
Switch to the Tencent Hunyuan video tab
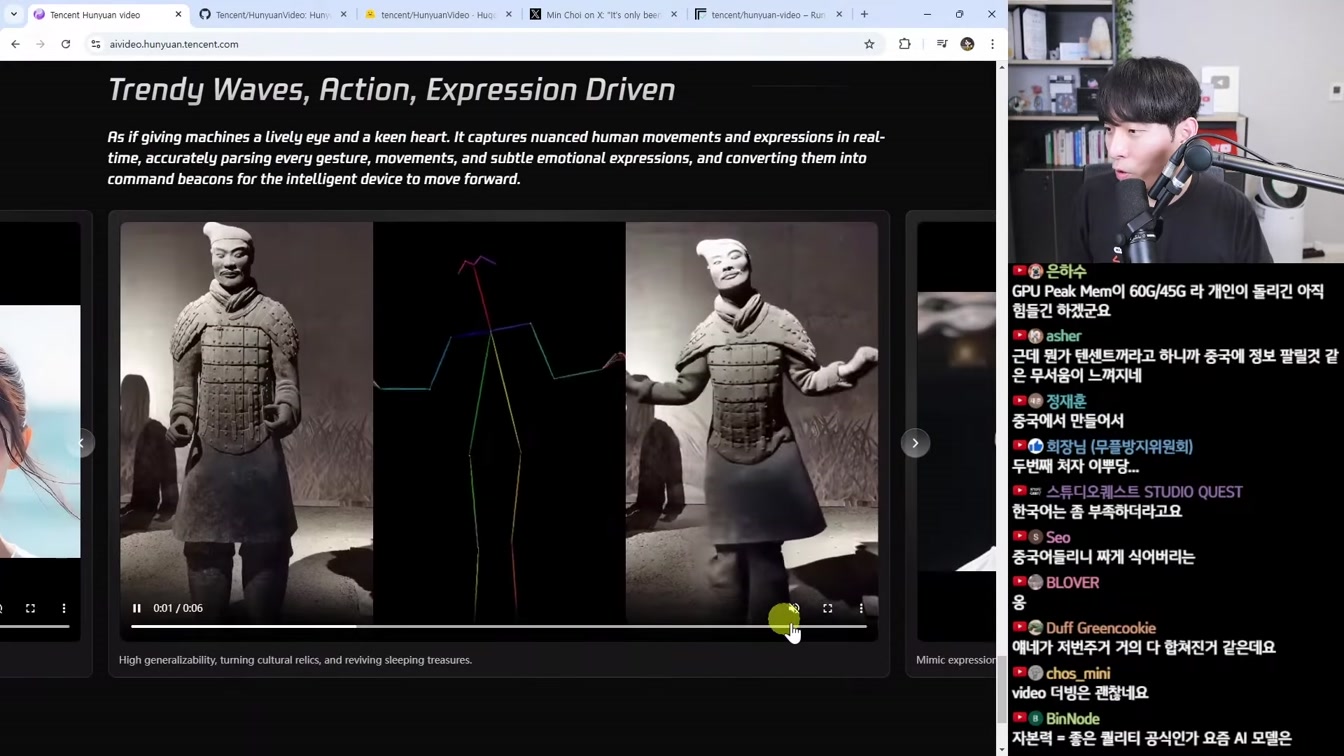point(108,15)
